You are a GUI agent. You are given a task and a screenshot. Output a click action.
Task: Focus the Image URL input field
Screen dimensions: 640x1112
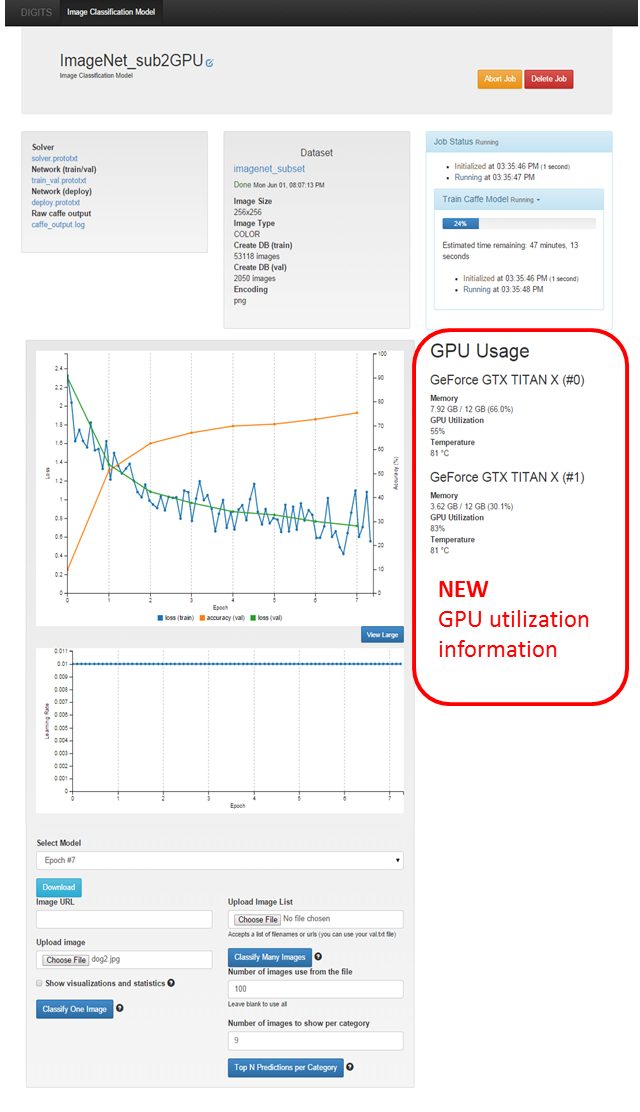[124, 919]
